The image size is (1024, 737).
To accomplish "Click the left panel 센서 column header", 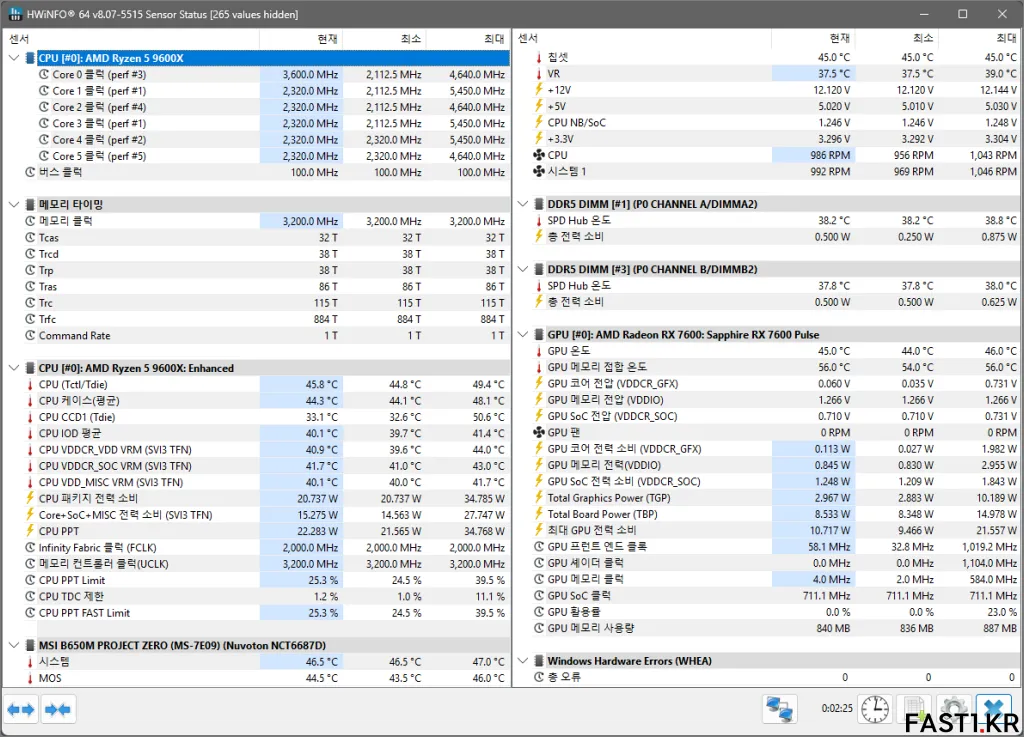I will 131,39.
